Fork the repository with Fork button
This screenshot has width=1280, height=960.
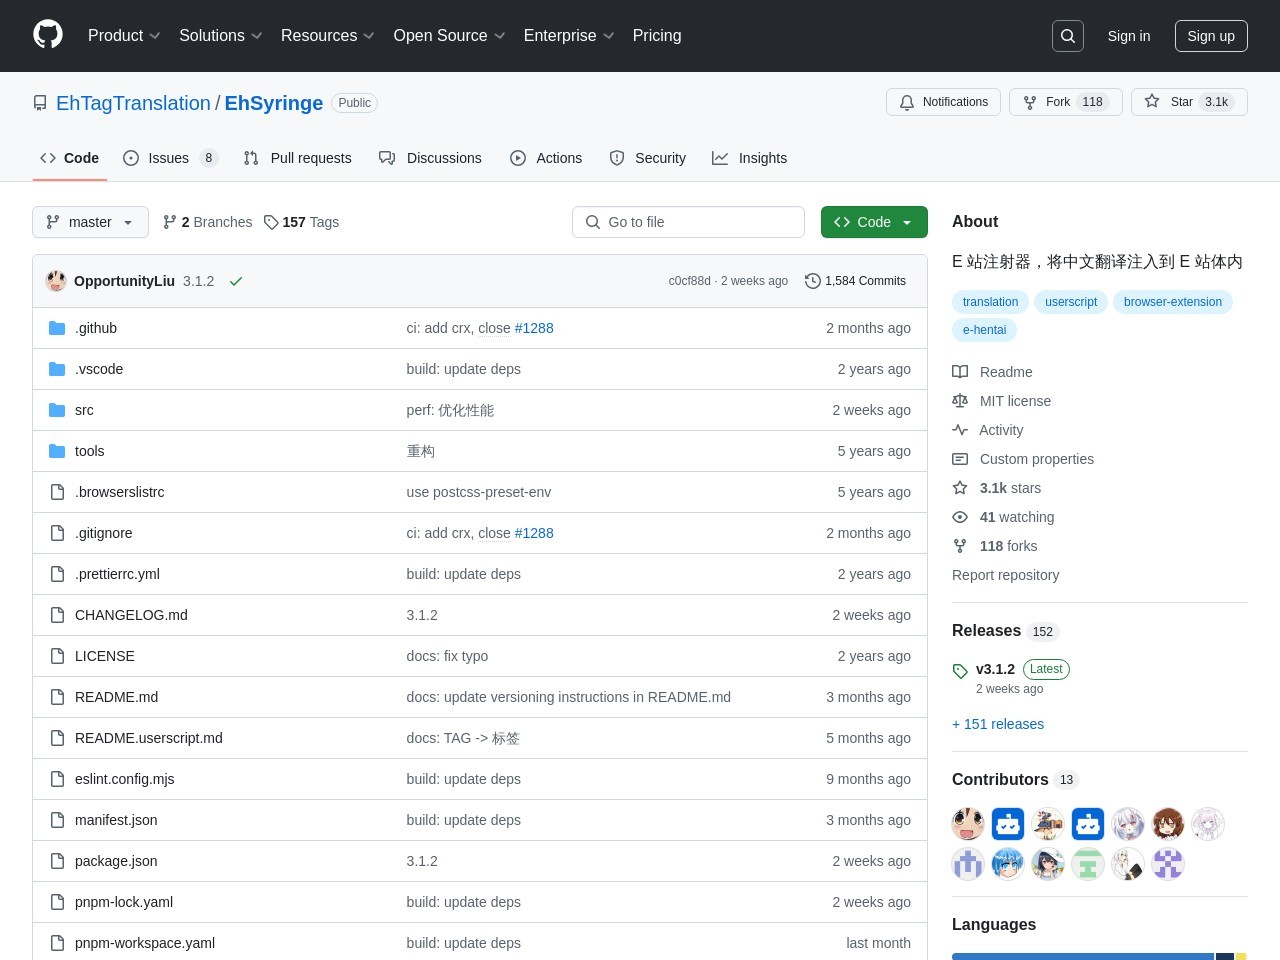pos(1066,102)
